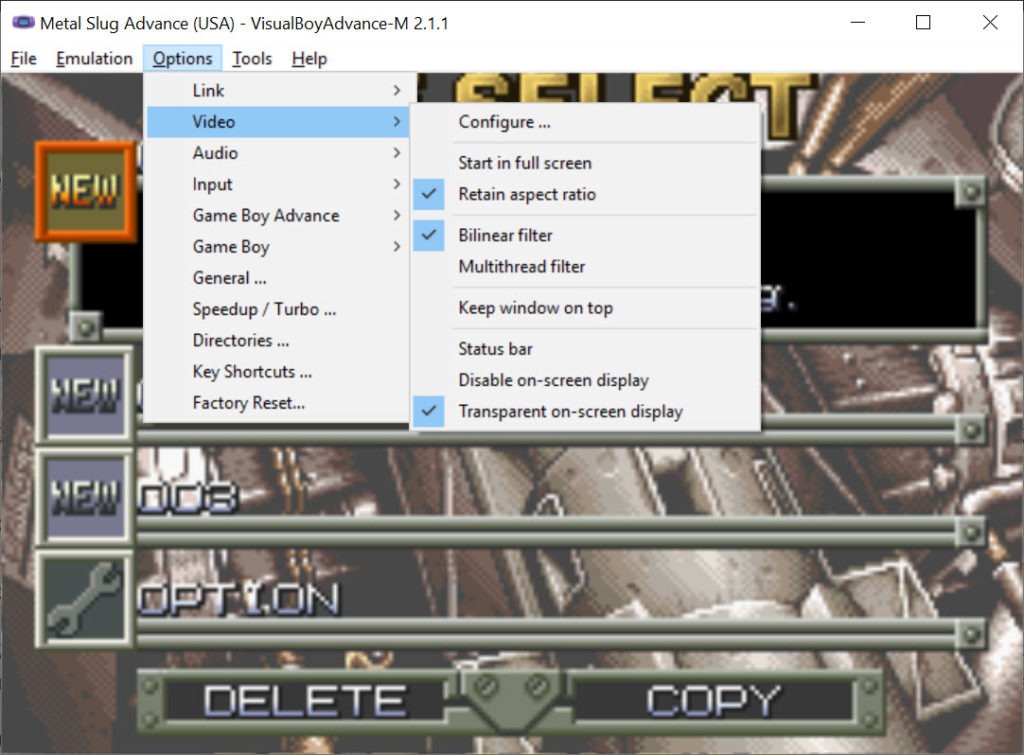Enable the Multithread filter option
Viewport: 1024px width, 755px height.
pyautogui.click(x=584, y=266)
